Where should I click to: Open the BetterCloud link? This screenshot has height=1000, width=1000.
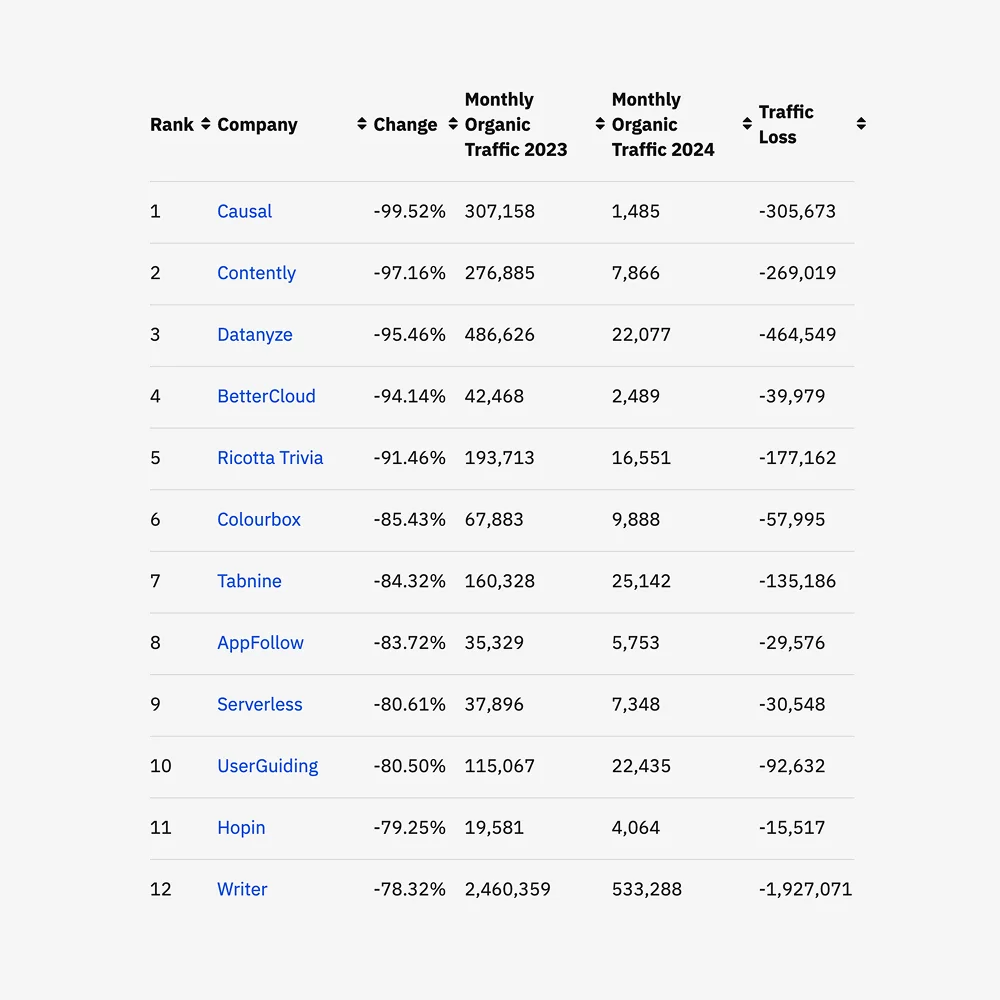point(266,396)
